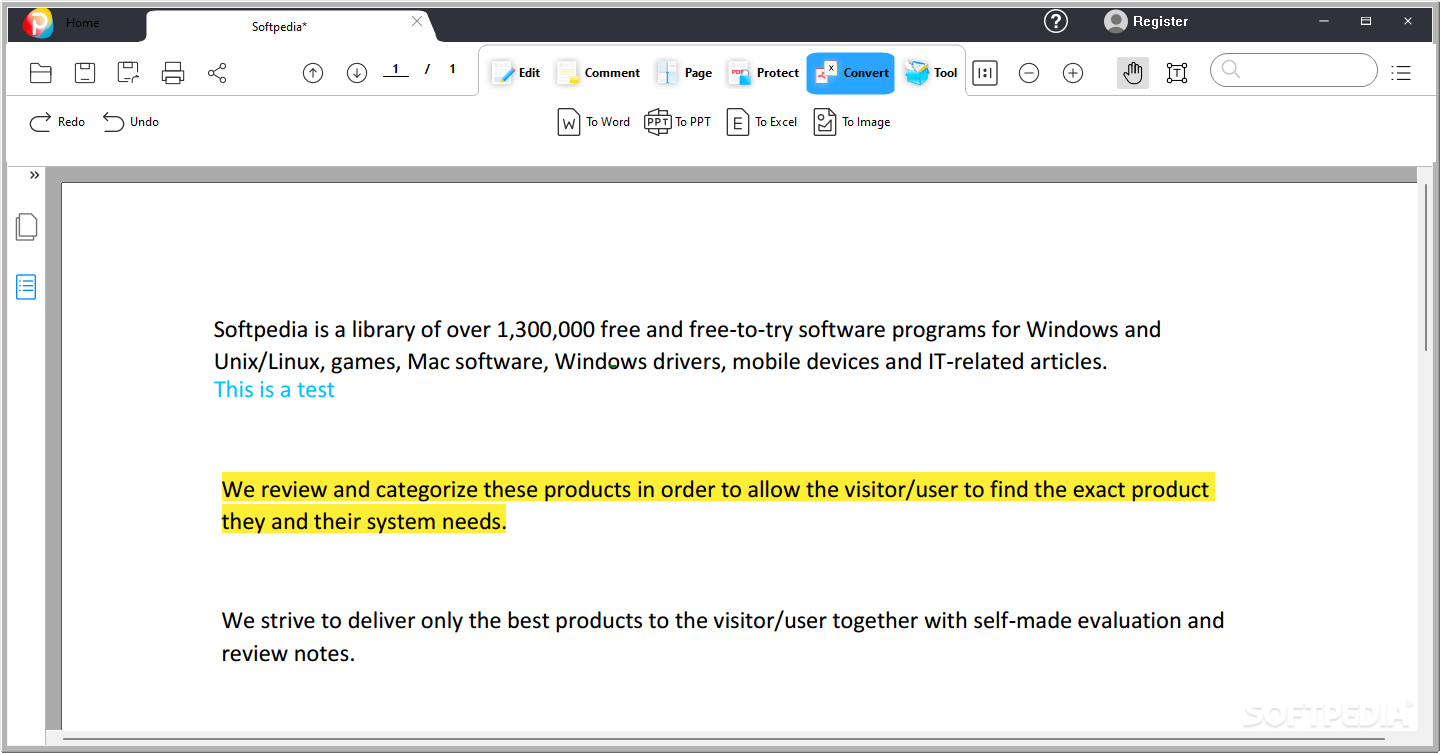Open the list menu icon beside search
Screen dimensions: 1440x753
pyautogui.click(x=1401, y=73)
